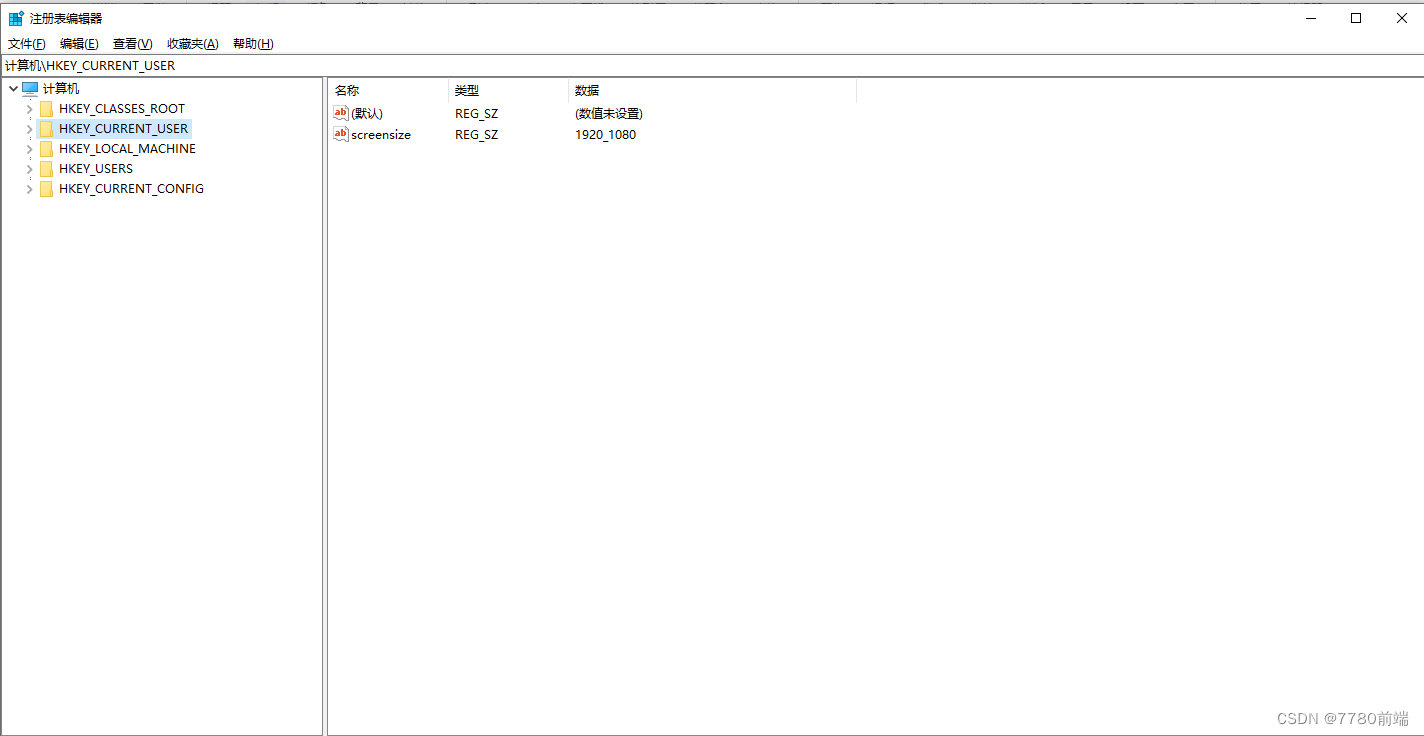Select the HKEY_CURRENT_USER tree item

click(x=123, y=129)
